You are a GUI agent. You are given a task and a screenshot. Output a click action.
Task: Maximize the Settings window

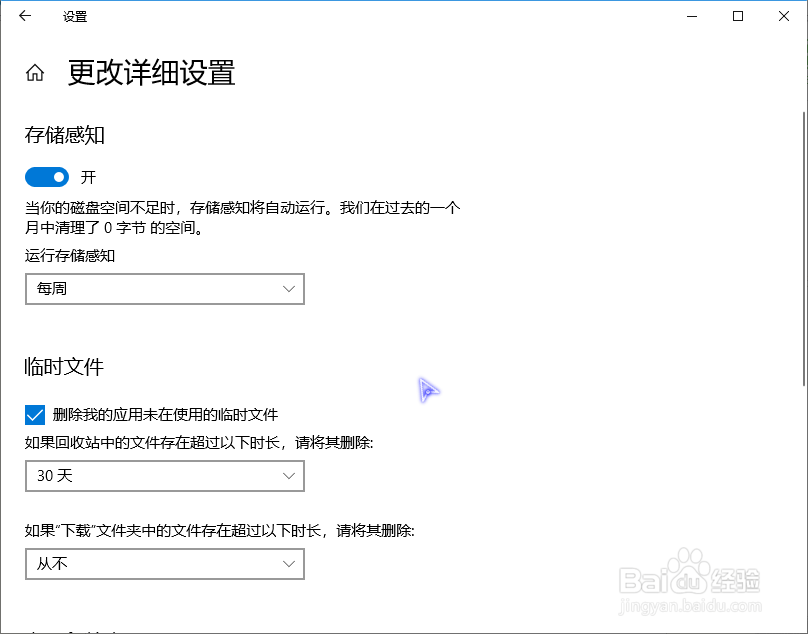[738, 16]
